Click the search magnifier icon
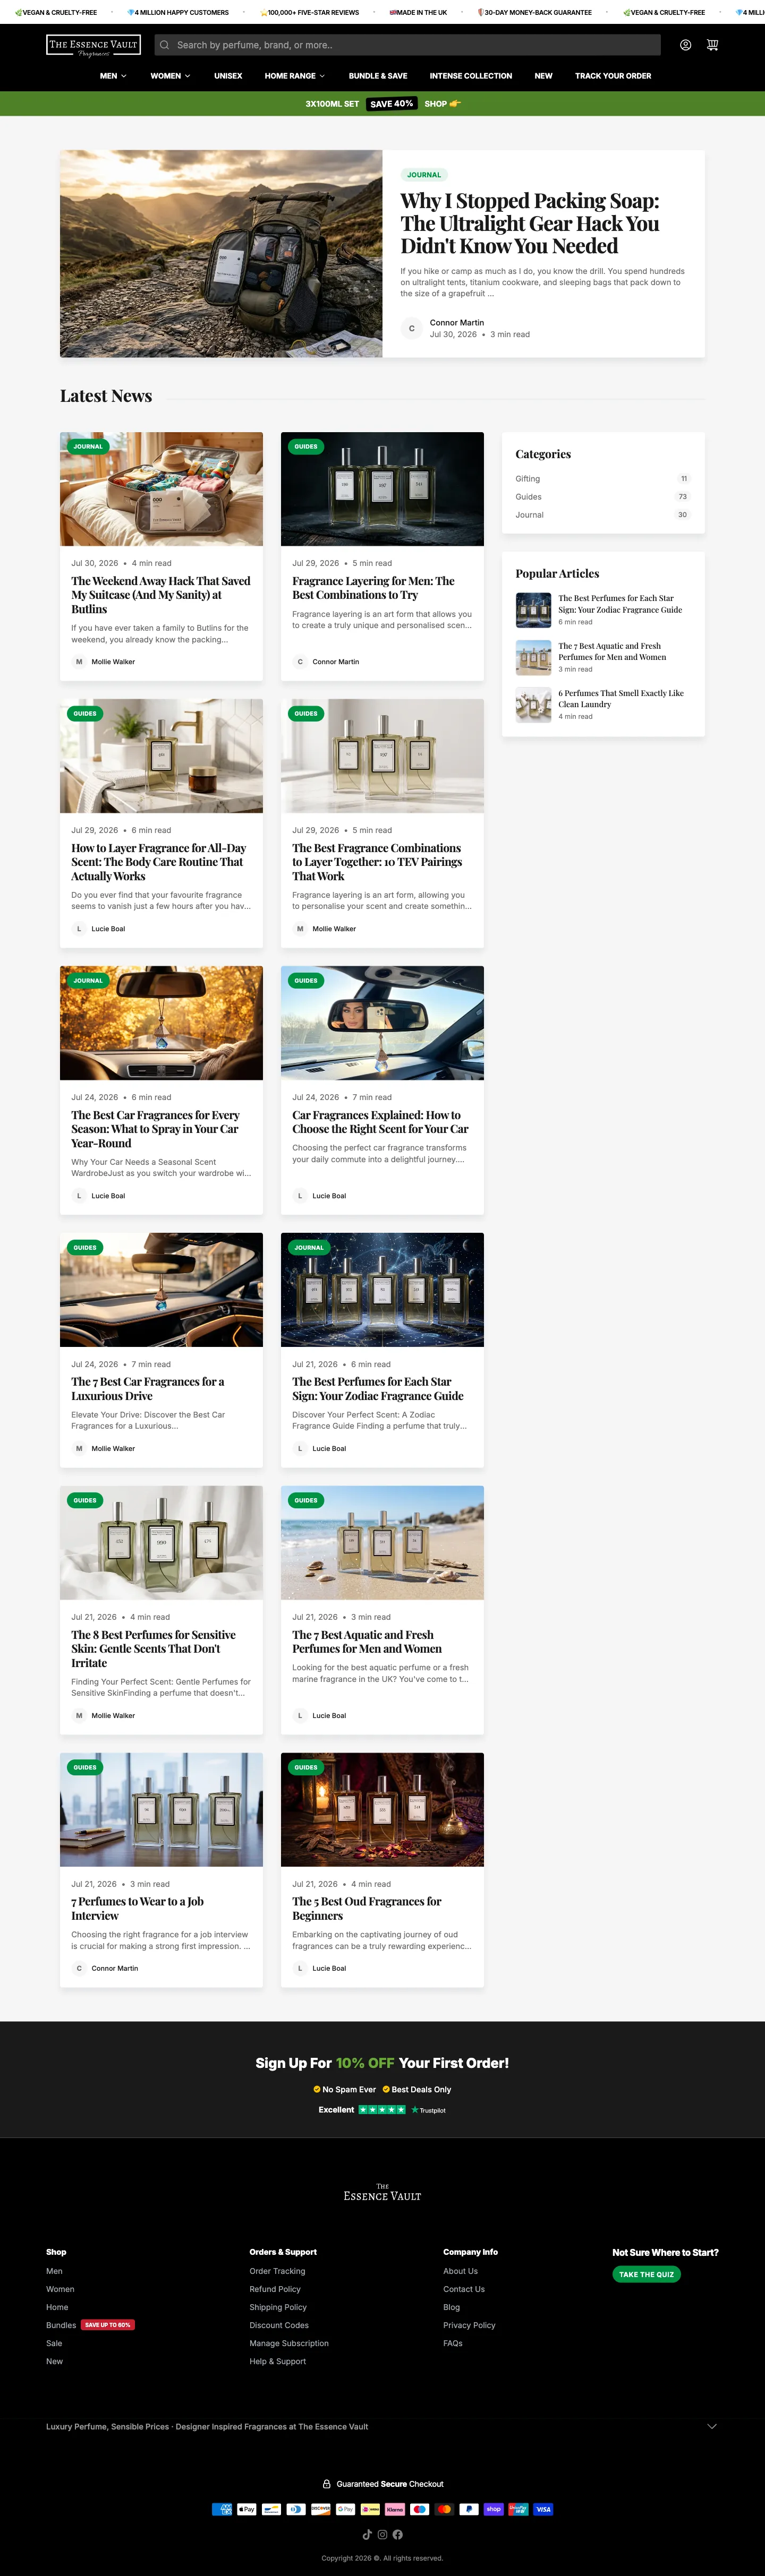 pyautogui.click(x=164, y=45)
